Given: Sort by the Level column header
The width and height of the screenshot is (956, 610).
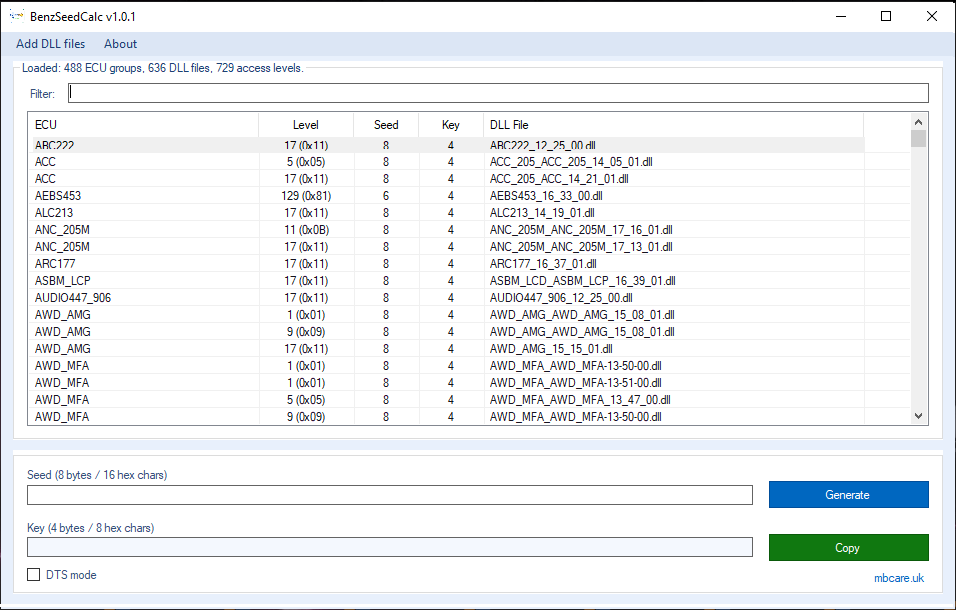Looking at the screenshot, I should [306, 125].
